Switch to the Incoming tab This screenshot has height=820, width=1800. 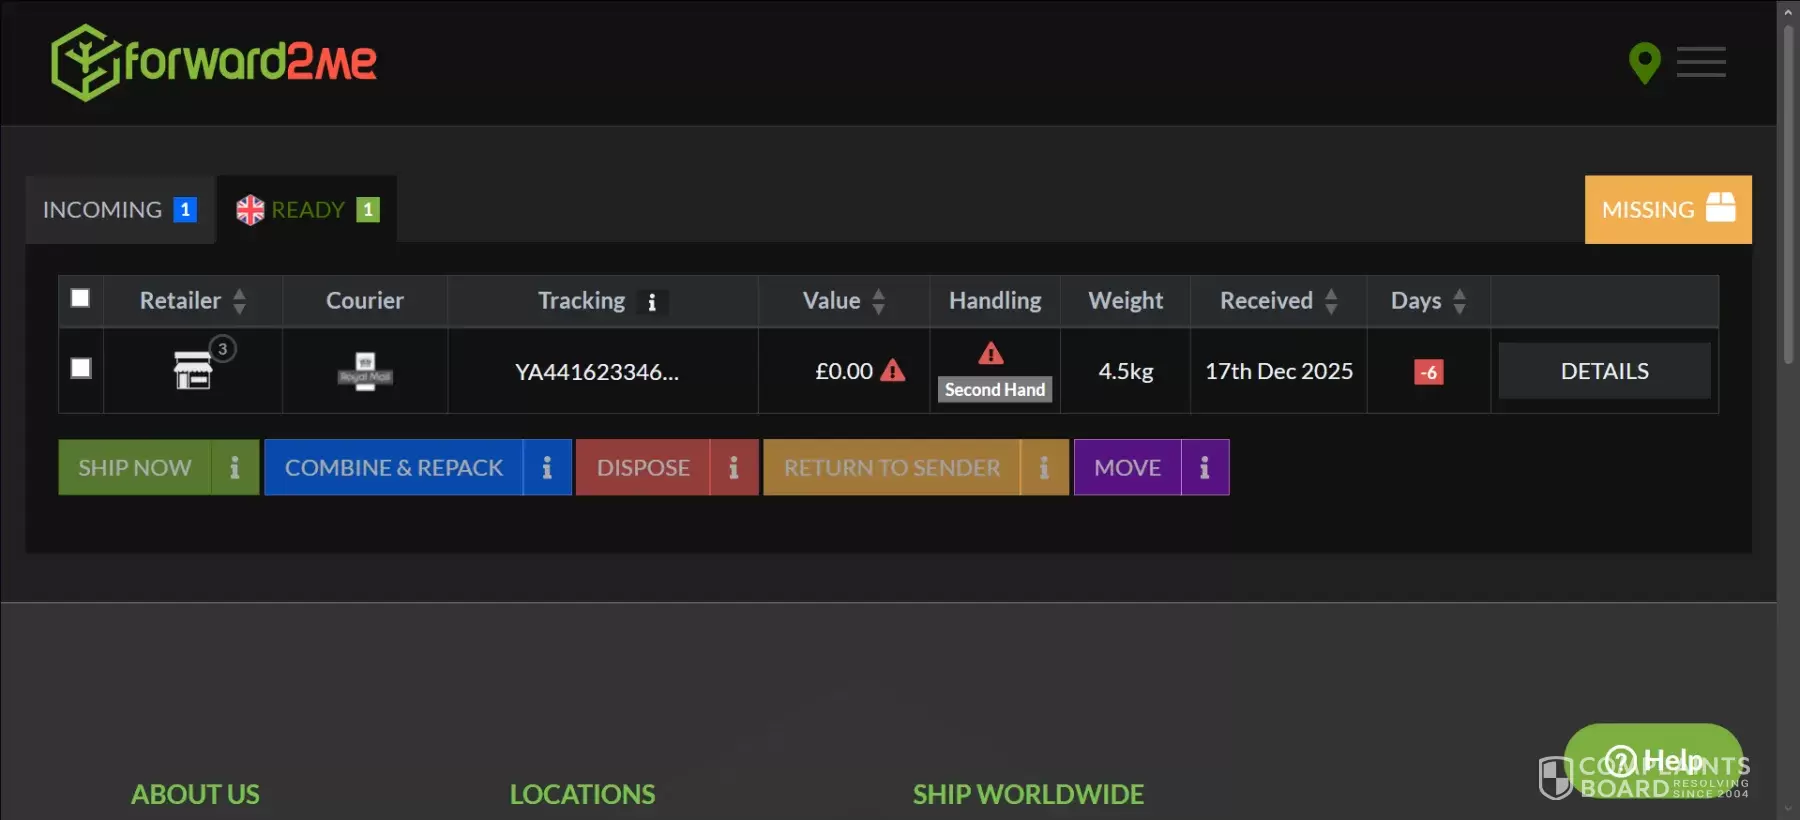pos(119,210)
